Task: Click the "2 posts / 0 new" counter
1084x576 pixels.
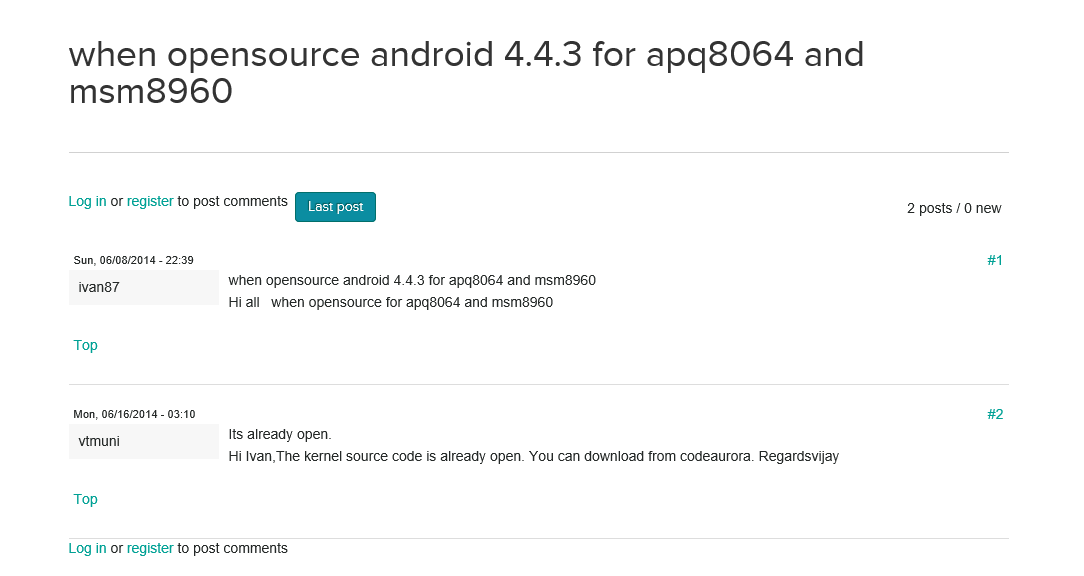Action: [x=954, y=208]
